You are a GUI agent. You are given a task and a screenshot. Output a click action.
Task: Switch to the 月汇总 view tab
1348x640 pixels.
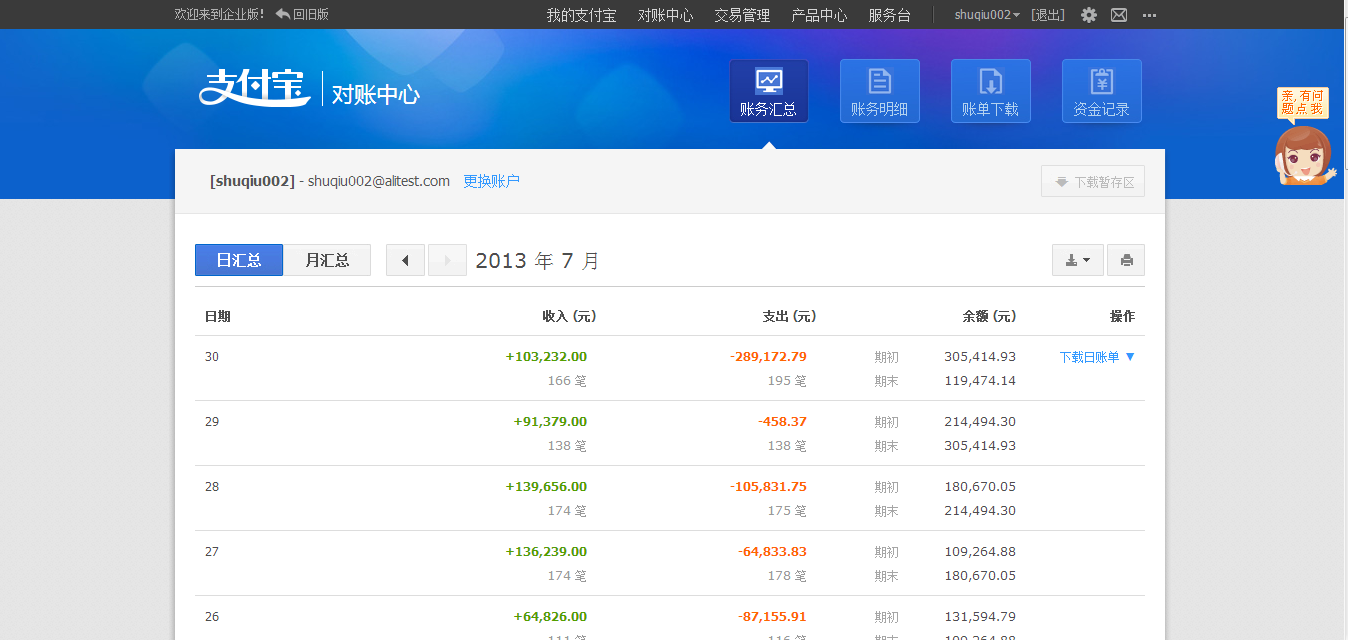pyautogui.click(x=327, y=260)
